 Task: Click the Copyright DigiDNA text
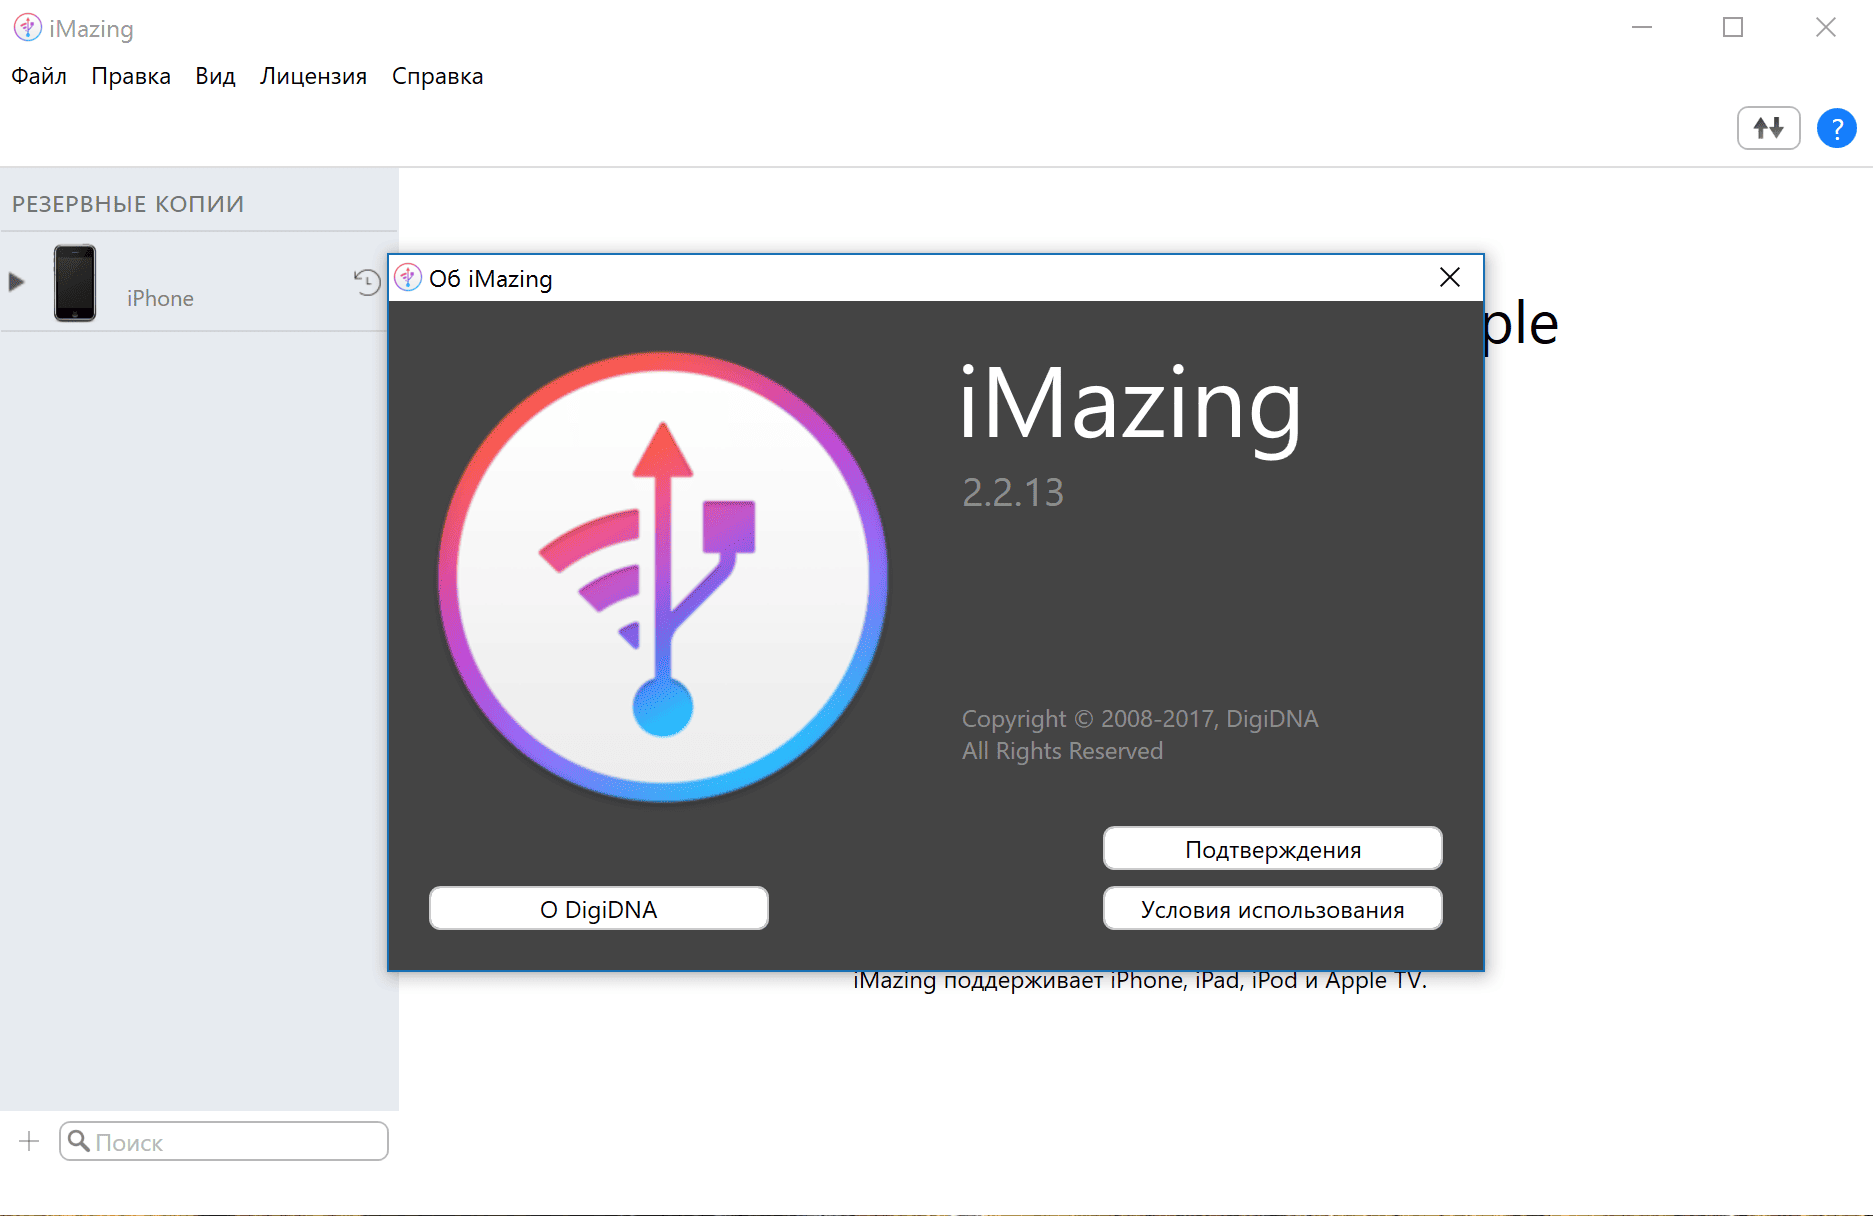[x=1140, y=719]
